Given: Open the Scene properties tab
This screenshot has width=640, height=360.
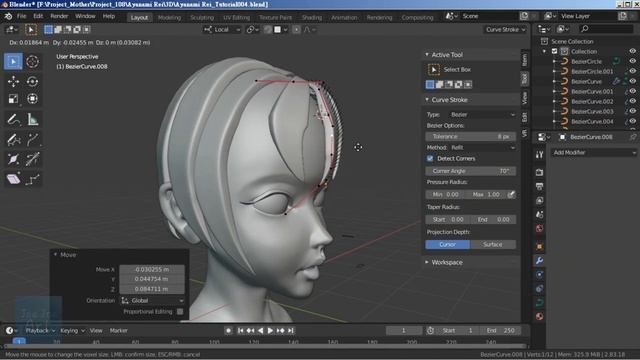Looking at the screenshot, I should [540, 214].
